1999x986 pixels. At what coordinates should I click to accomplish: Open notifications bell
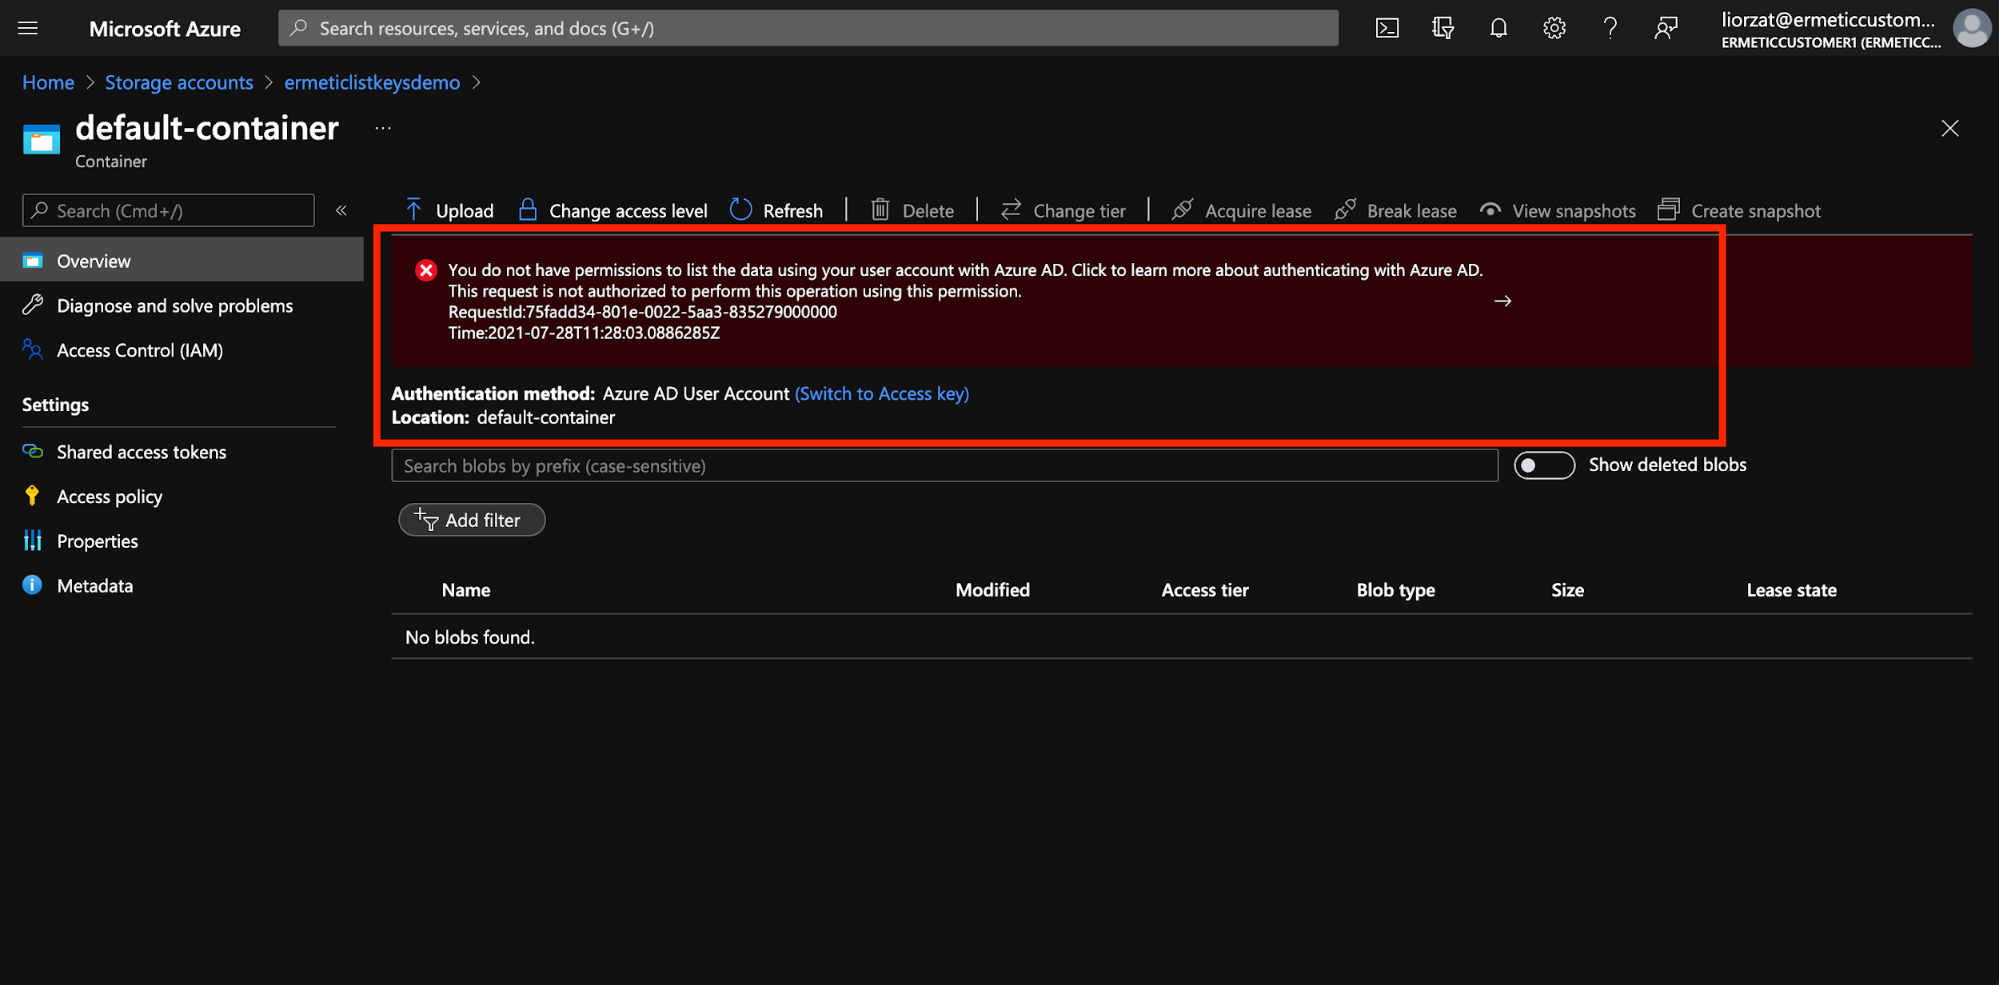click(1498, 28)
